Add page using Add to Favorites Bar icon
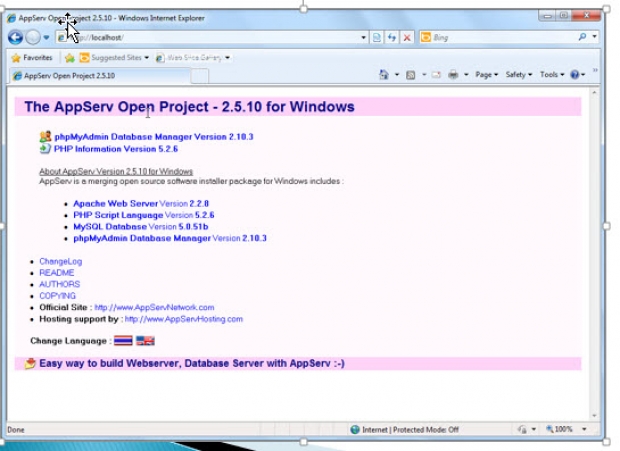Image resolution: width=620 pixels, height=451 pixels. point(70,58)
